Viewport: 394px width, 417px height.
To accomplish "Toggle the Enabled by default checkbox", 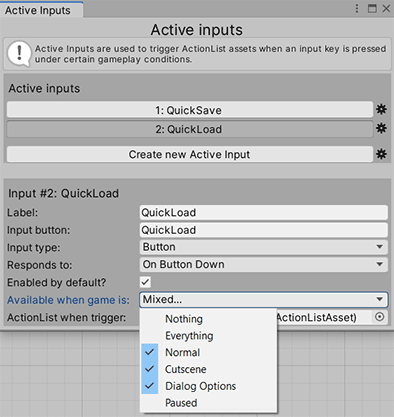I will coord(145,282).
